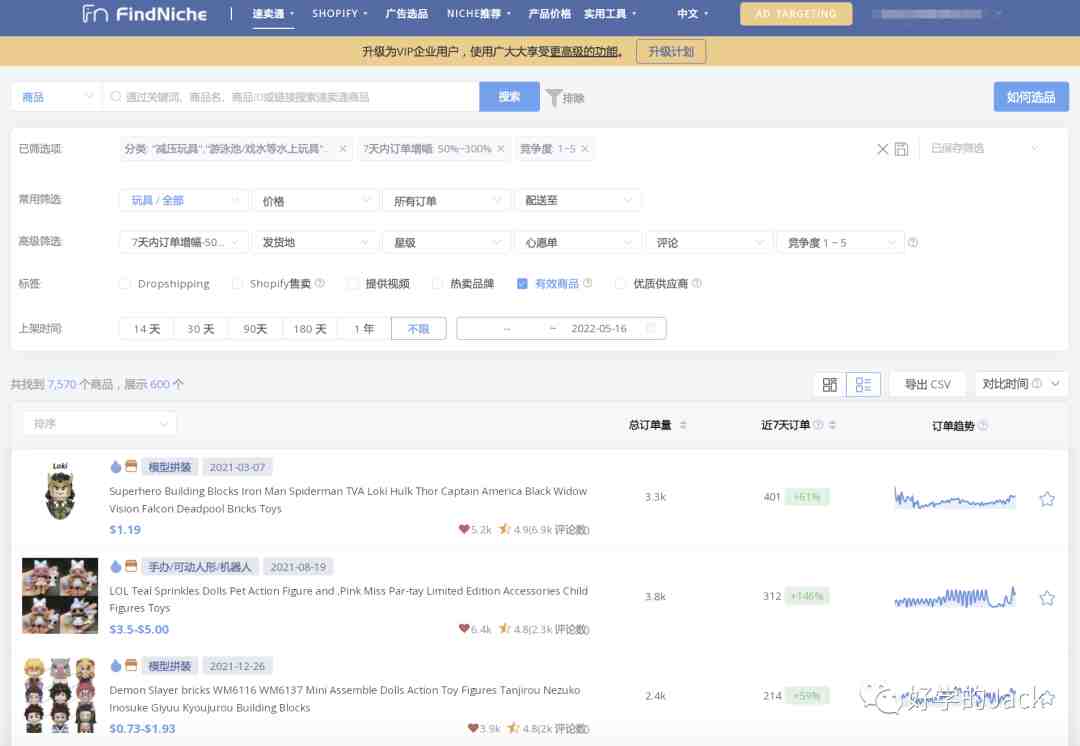Click blue drop icon on Superhero row
This screenshot has height=746, width=1080.
(x=116, y=467)
